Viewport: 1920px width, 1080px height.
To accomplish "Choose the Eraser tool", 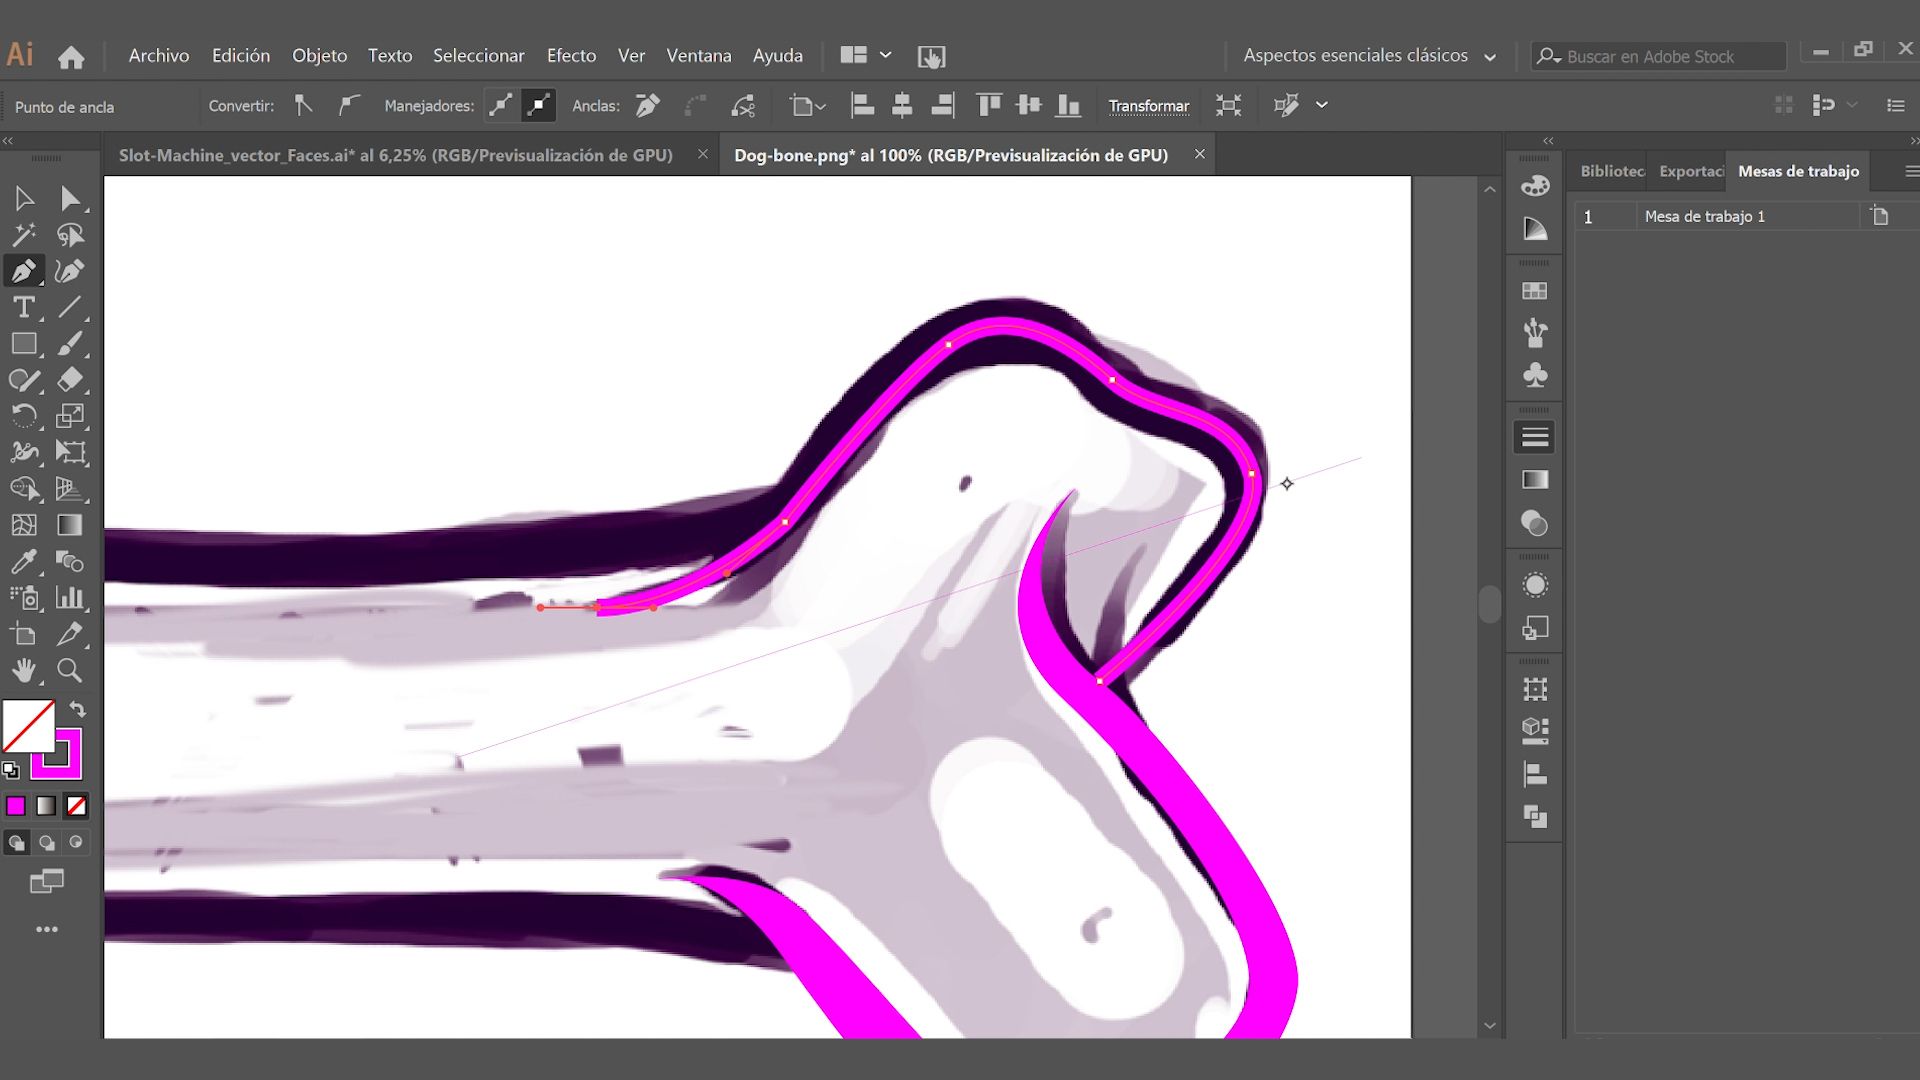I will (x=70, y=380).
